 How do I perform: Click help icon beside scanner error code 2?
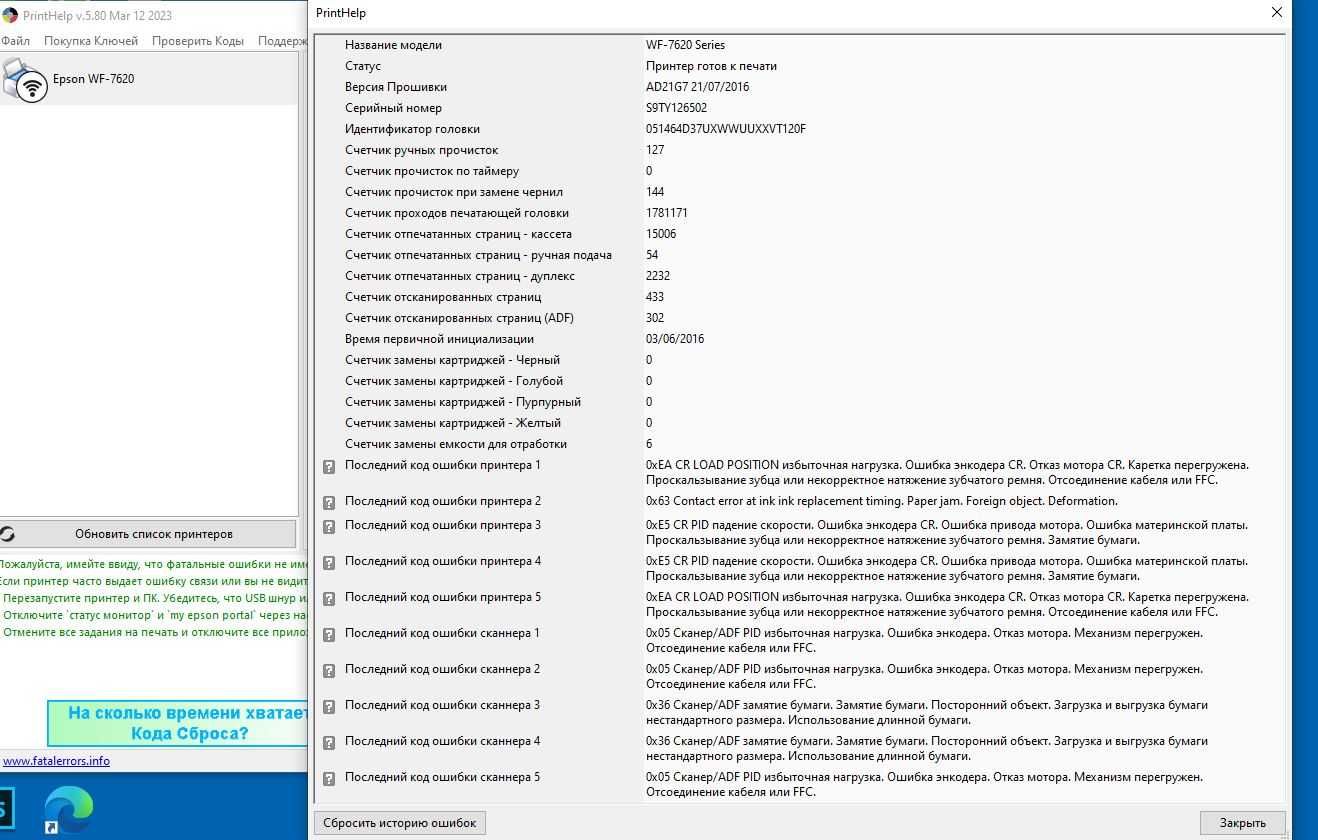(328, 671)
